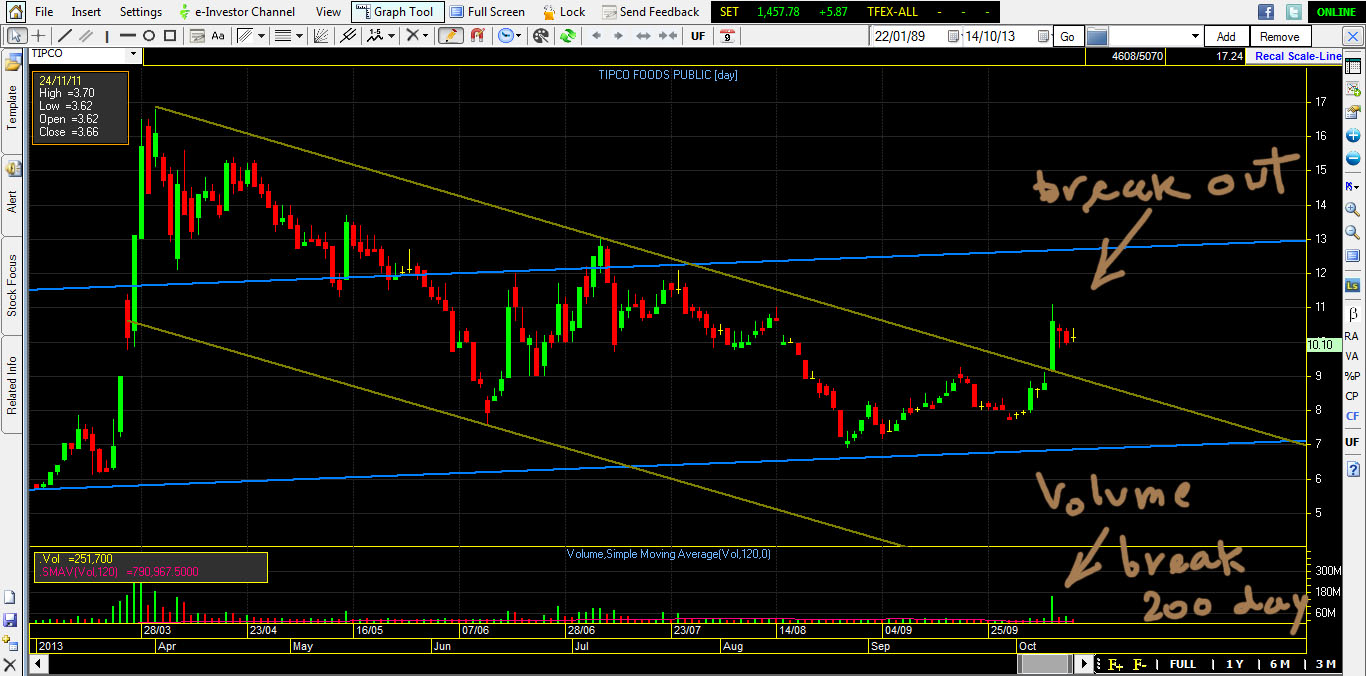Toggle %P in the right sidebar
The width and height of the screenshot is (1366, 676).
(1352, 376)
